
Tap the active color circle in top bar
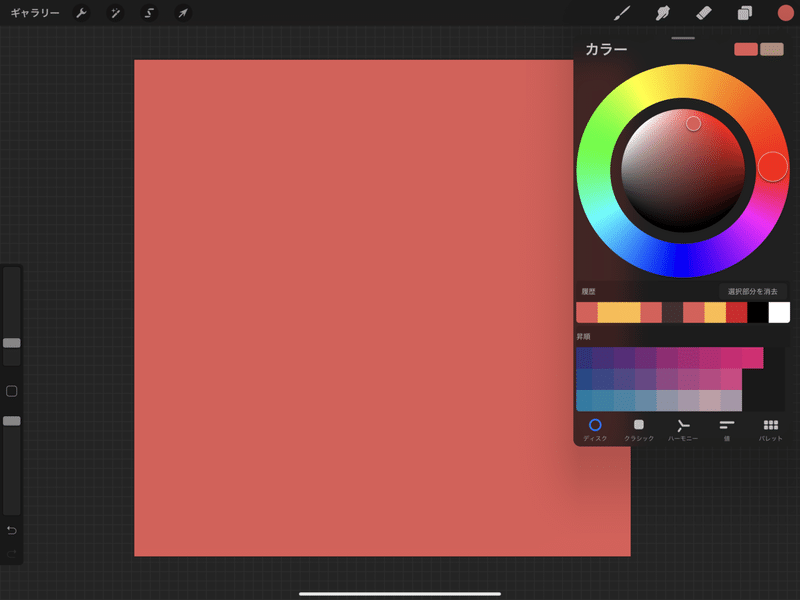click(785, 13)
